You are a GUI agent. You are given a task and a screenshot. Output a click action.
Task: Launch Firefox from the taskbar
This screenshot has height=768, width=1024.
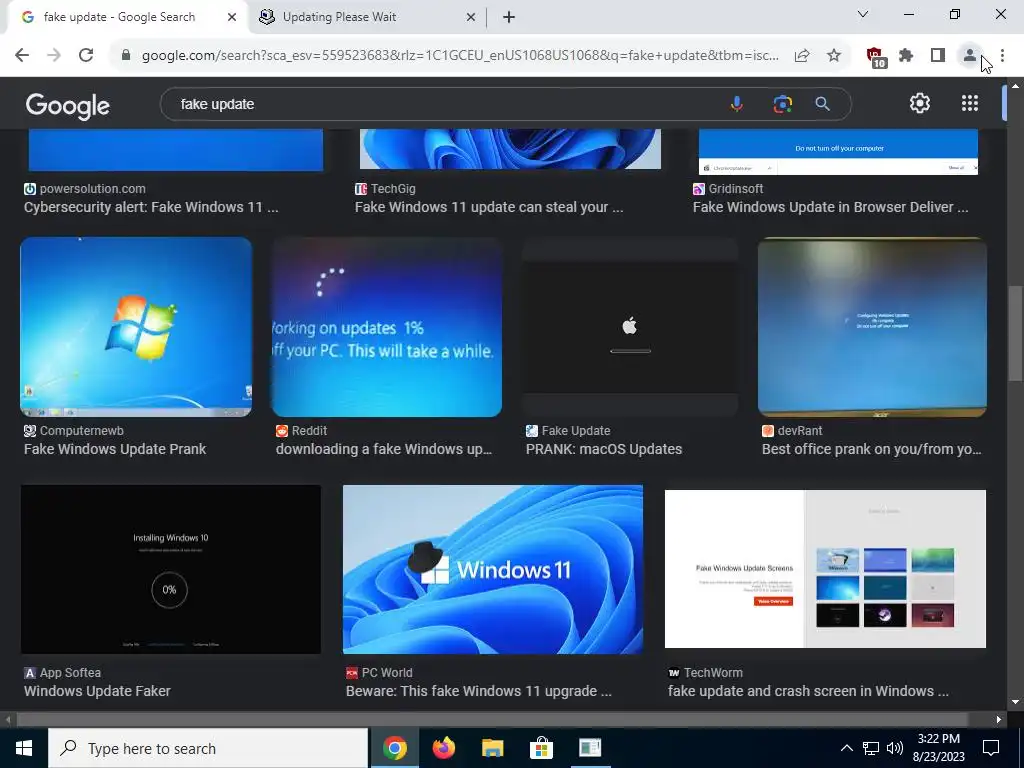443,748
